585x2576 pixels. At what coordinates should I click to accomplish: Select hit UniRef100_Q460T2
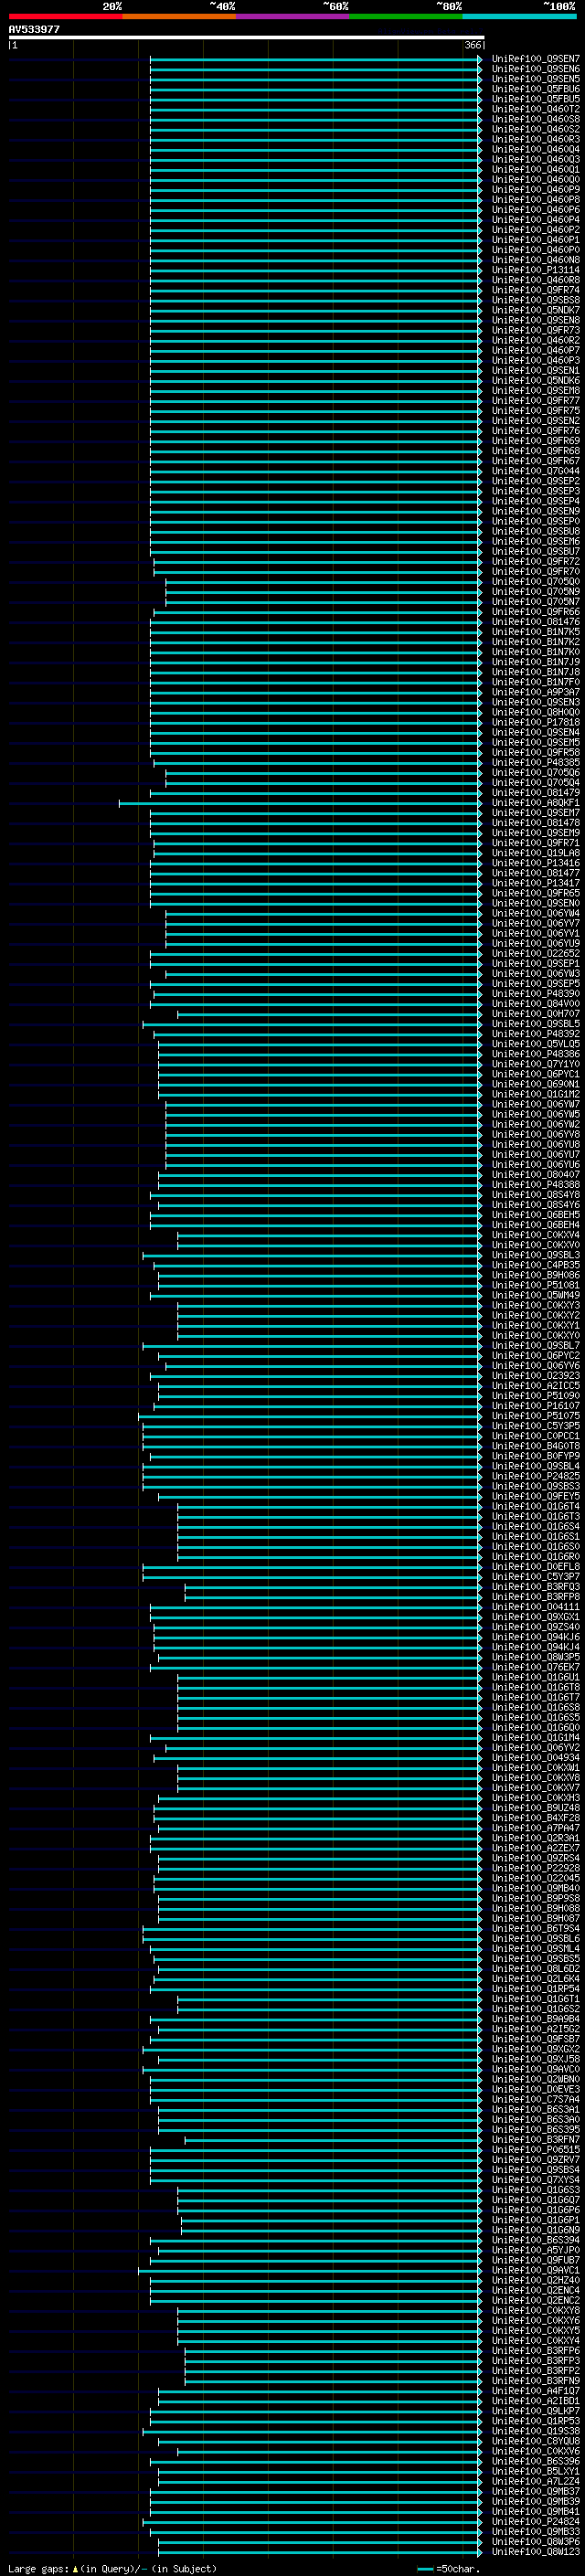click(x=536, y=109)
